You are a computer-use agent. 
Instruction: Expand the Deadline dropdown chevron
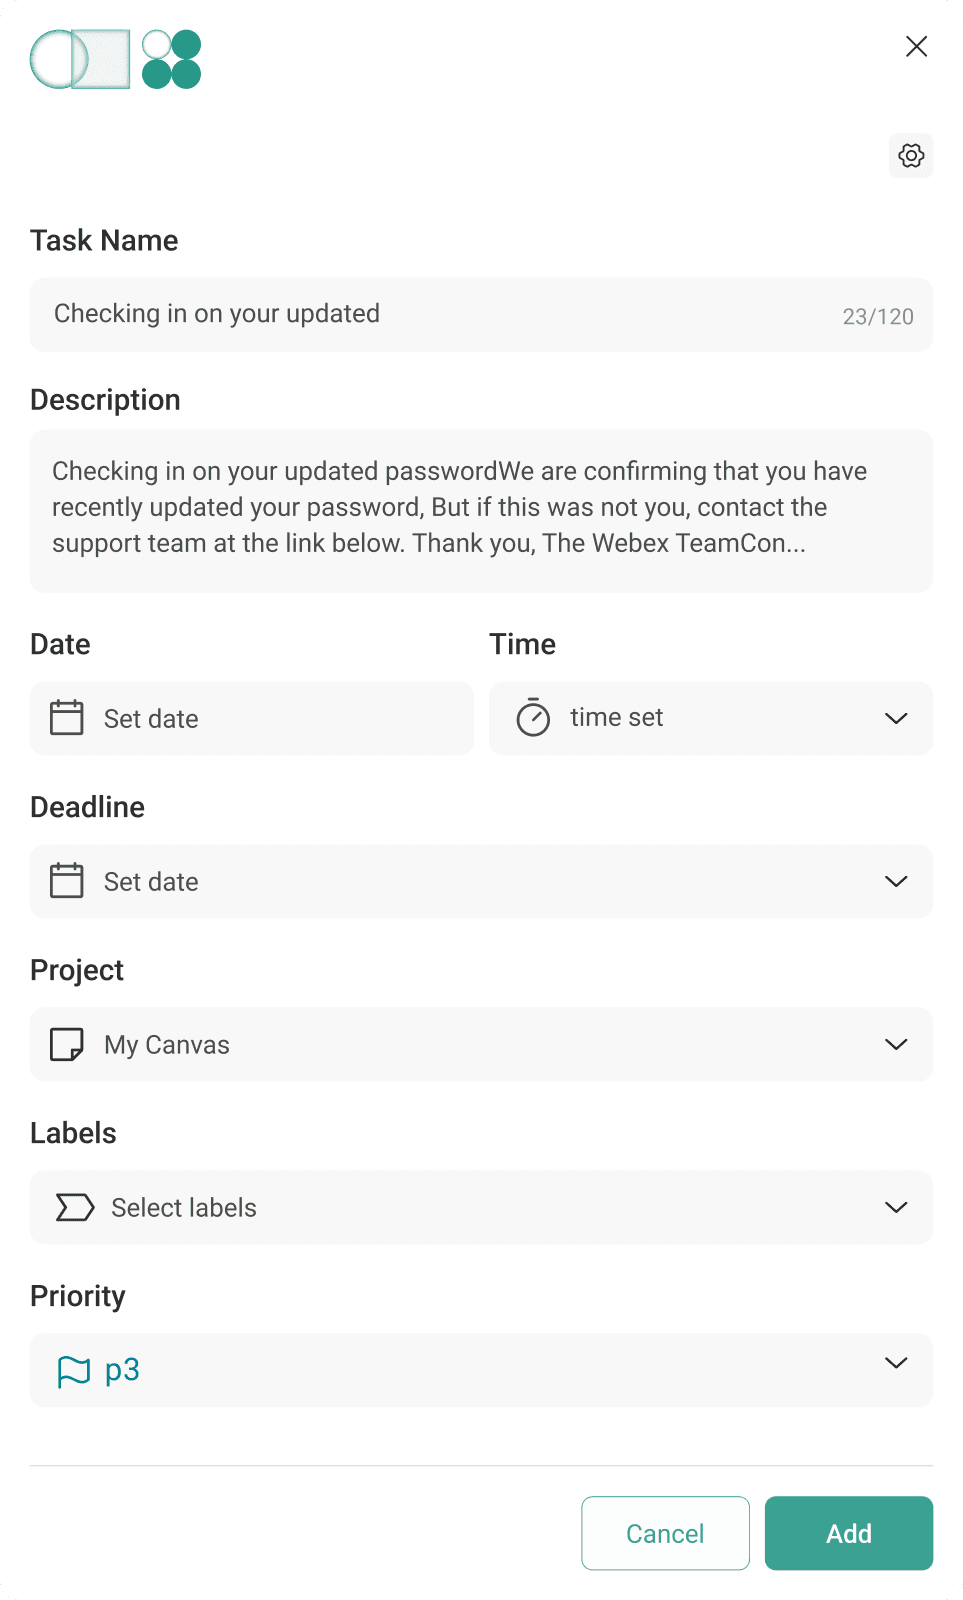click(x=896, y=881)
